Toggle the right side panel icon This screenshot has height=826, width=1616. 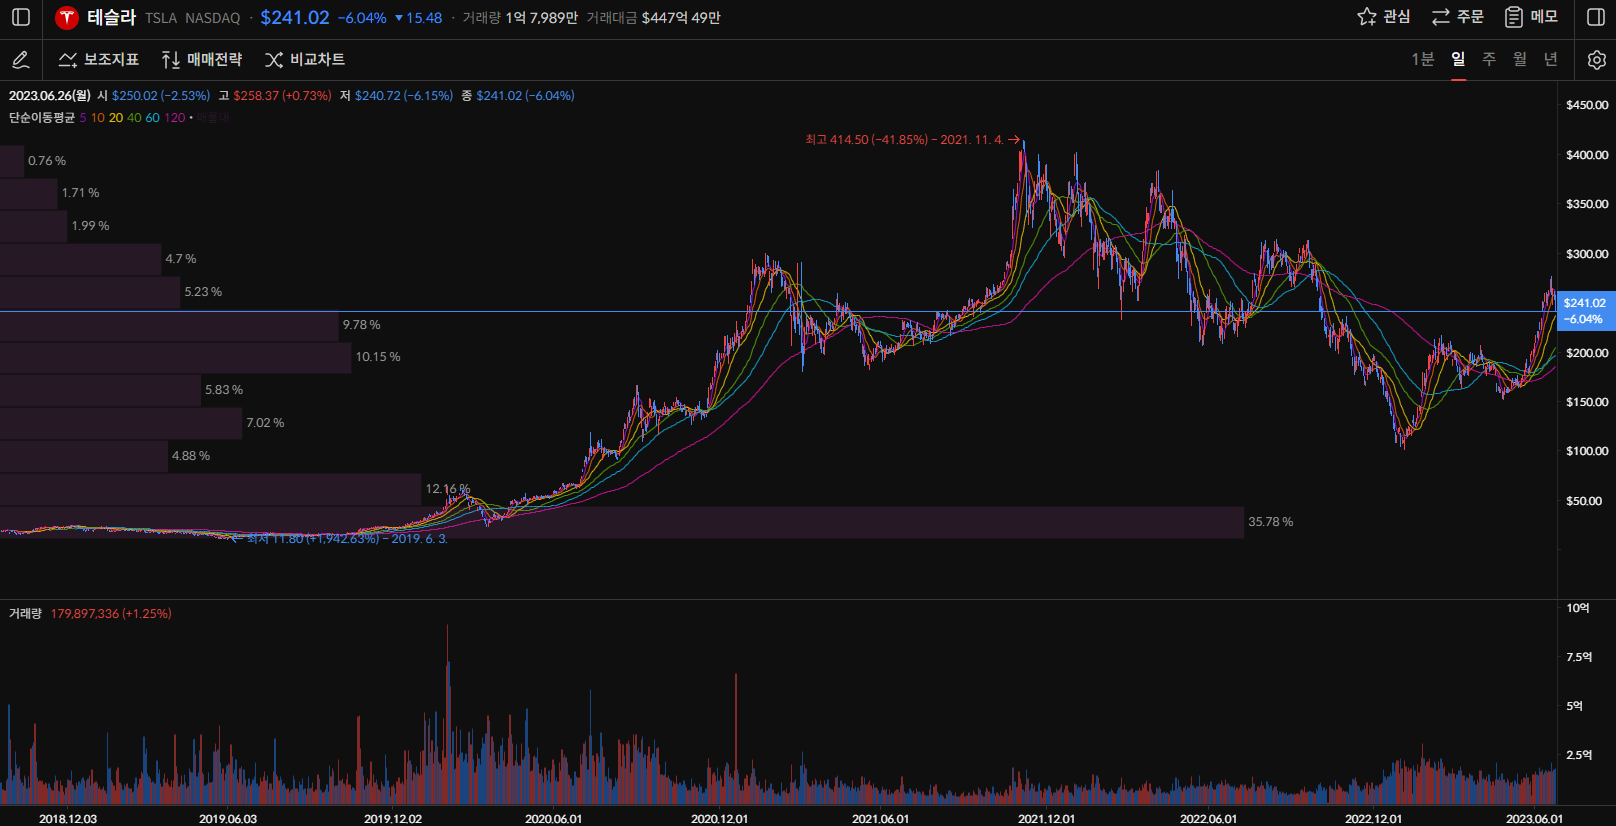tap(1596, 17)
